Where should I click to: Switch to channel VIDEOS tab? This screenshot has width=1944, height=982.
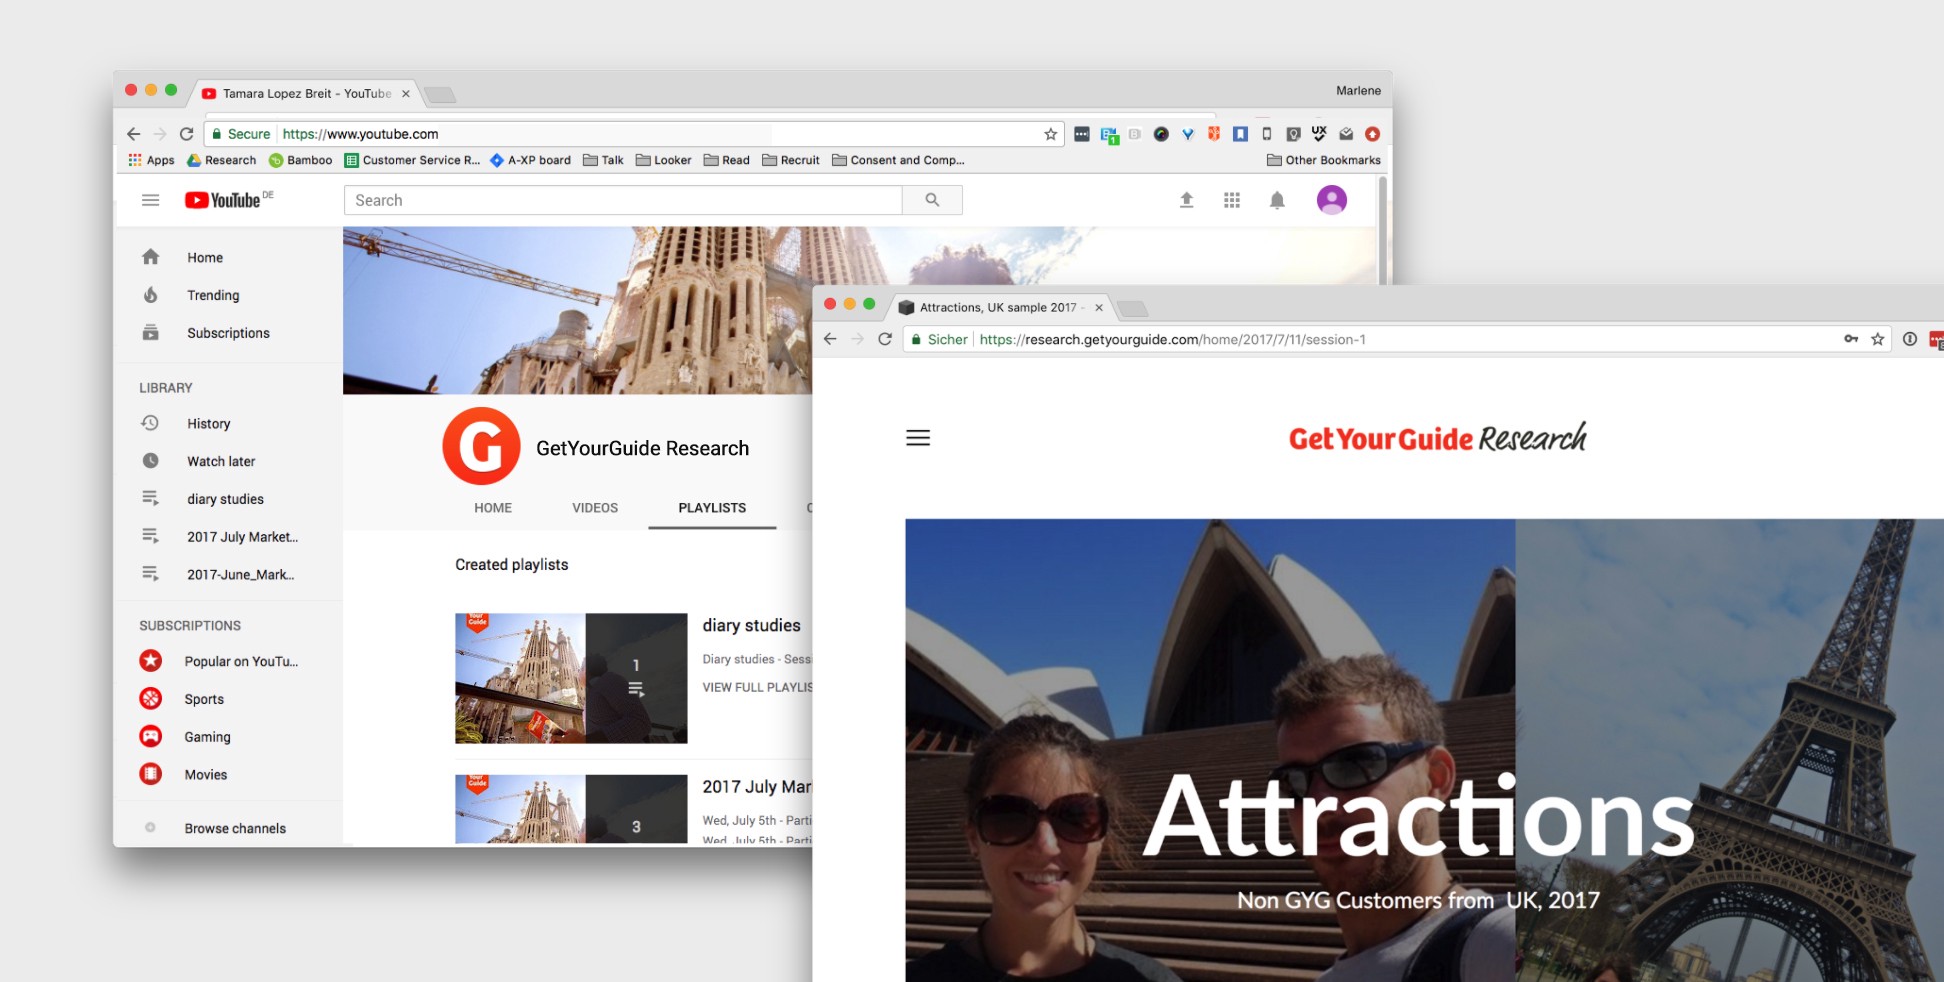point(595,508)
